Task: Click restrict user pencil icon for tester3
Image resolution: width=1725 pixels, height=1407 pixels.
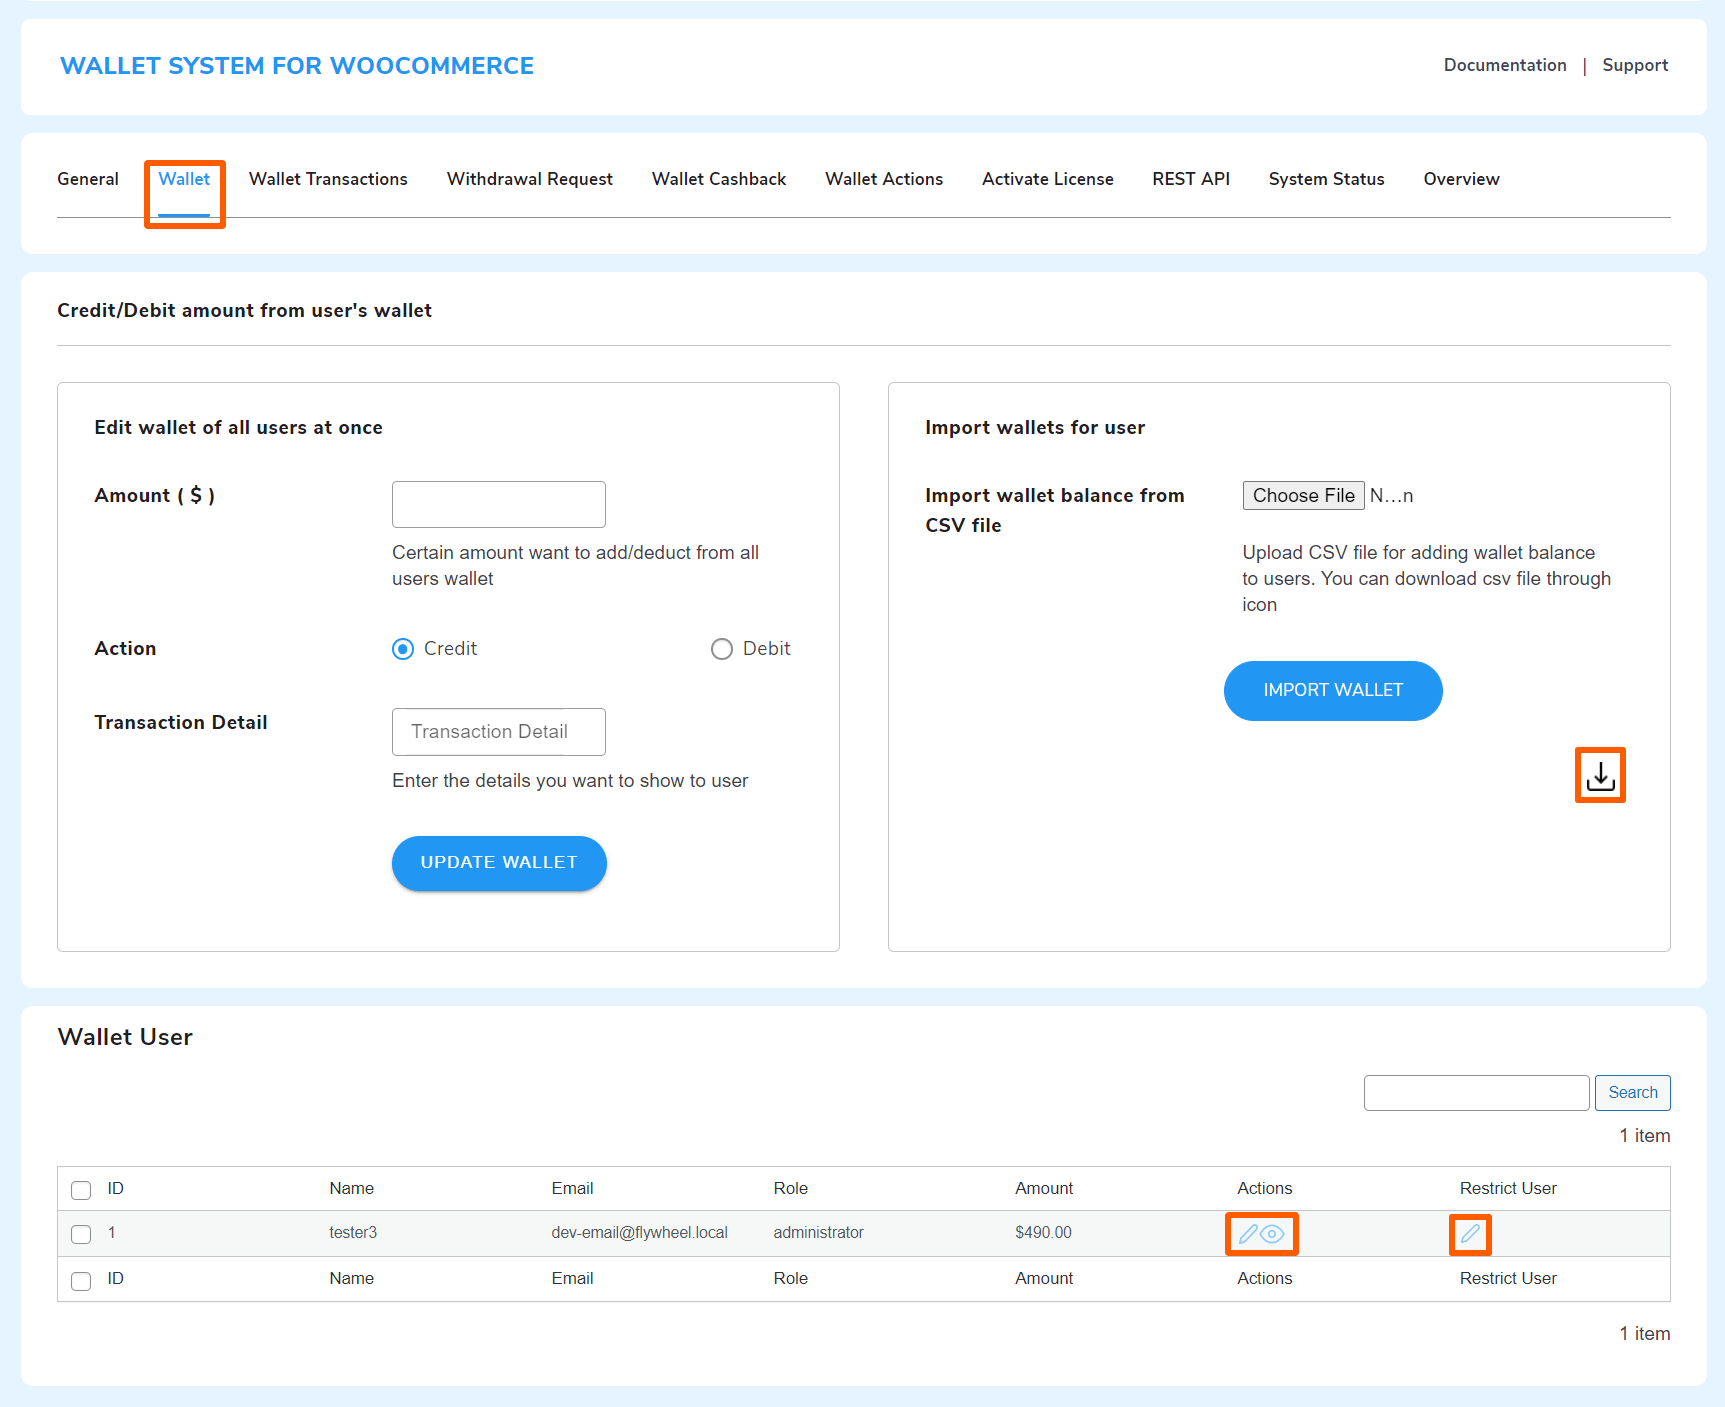Action: click(1470, 1234)
